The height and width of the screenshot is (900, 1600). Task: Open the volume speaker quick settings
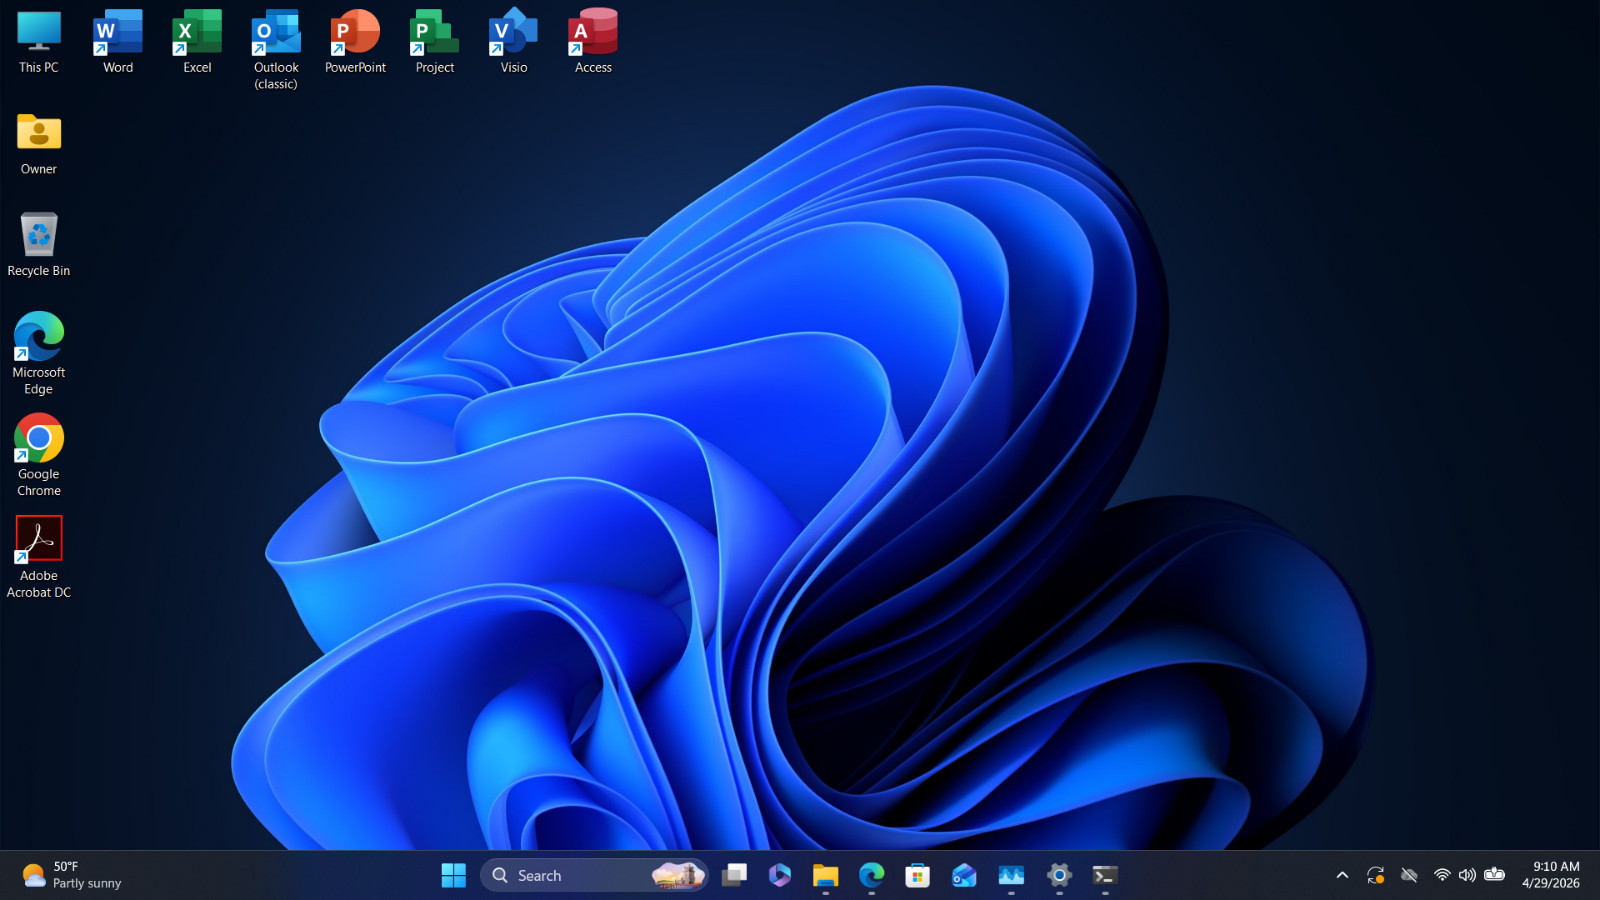click(1467, 876)
